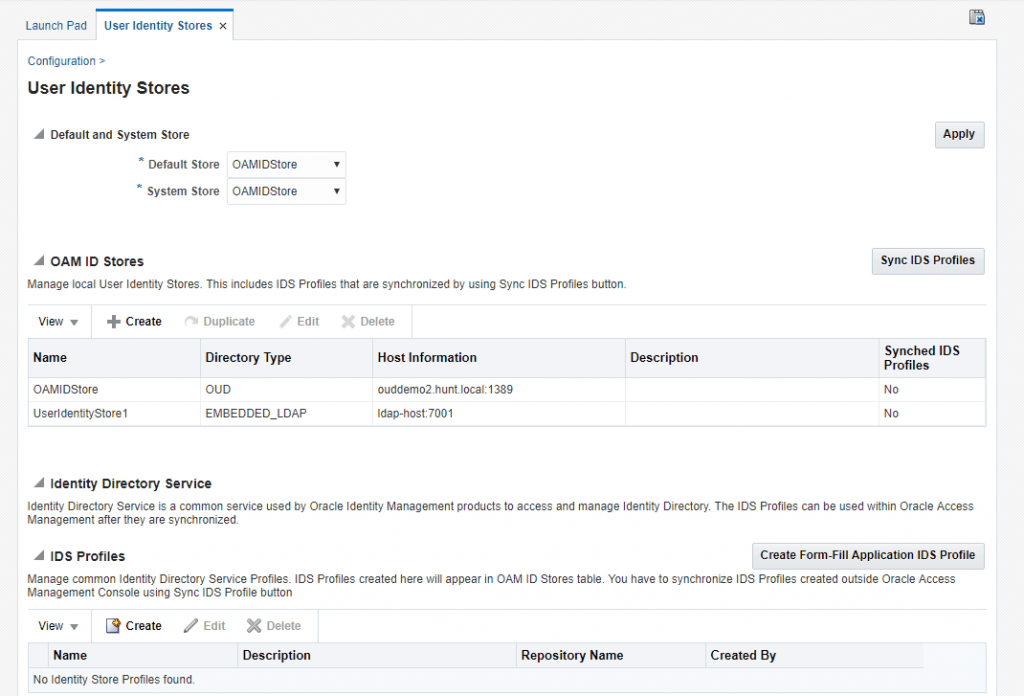Click the Sync IDS Profiles button

[927, 260]
